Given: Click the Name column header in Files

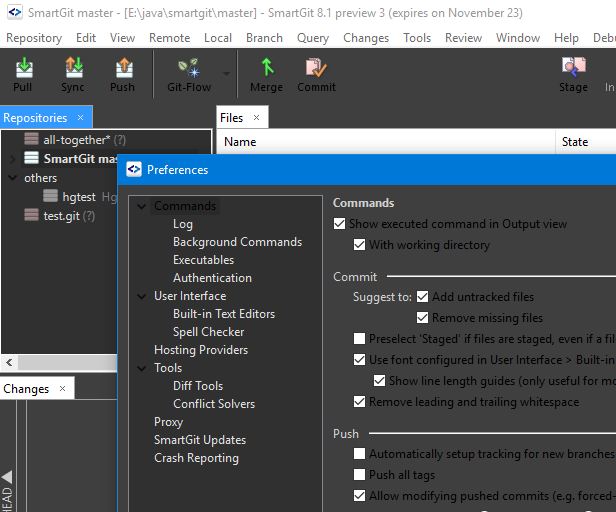Looking at the screenshot, I should [386, 142].
